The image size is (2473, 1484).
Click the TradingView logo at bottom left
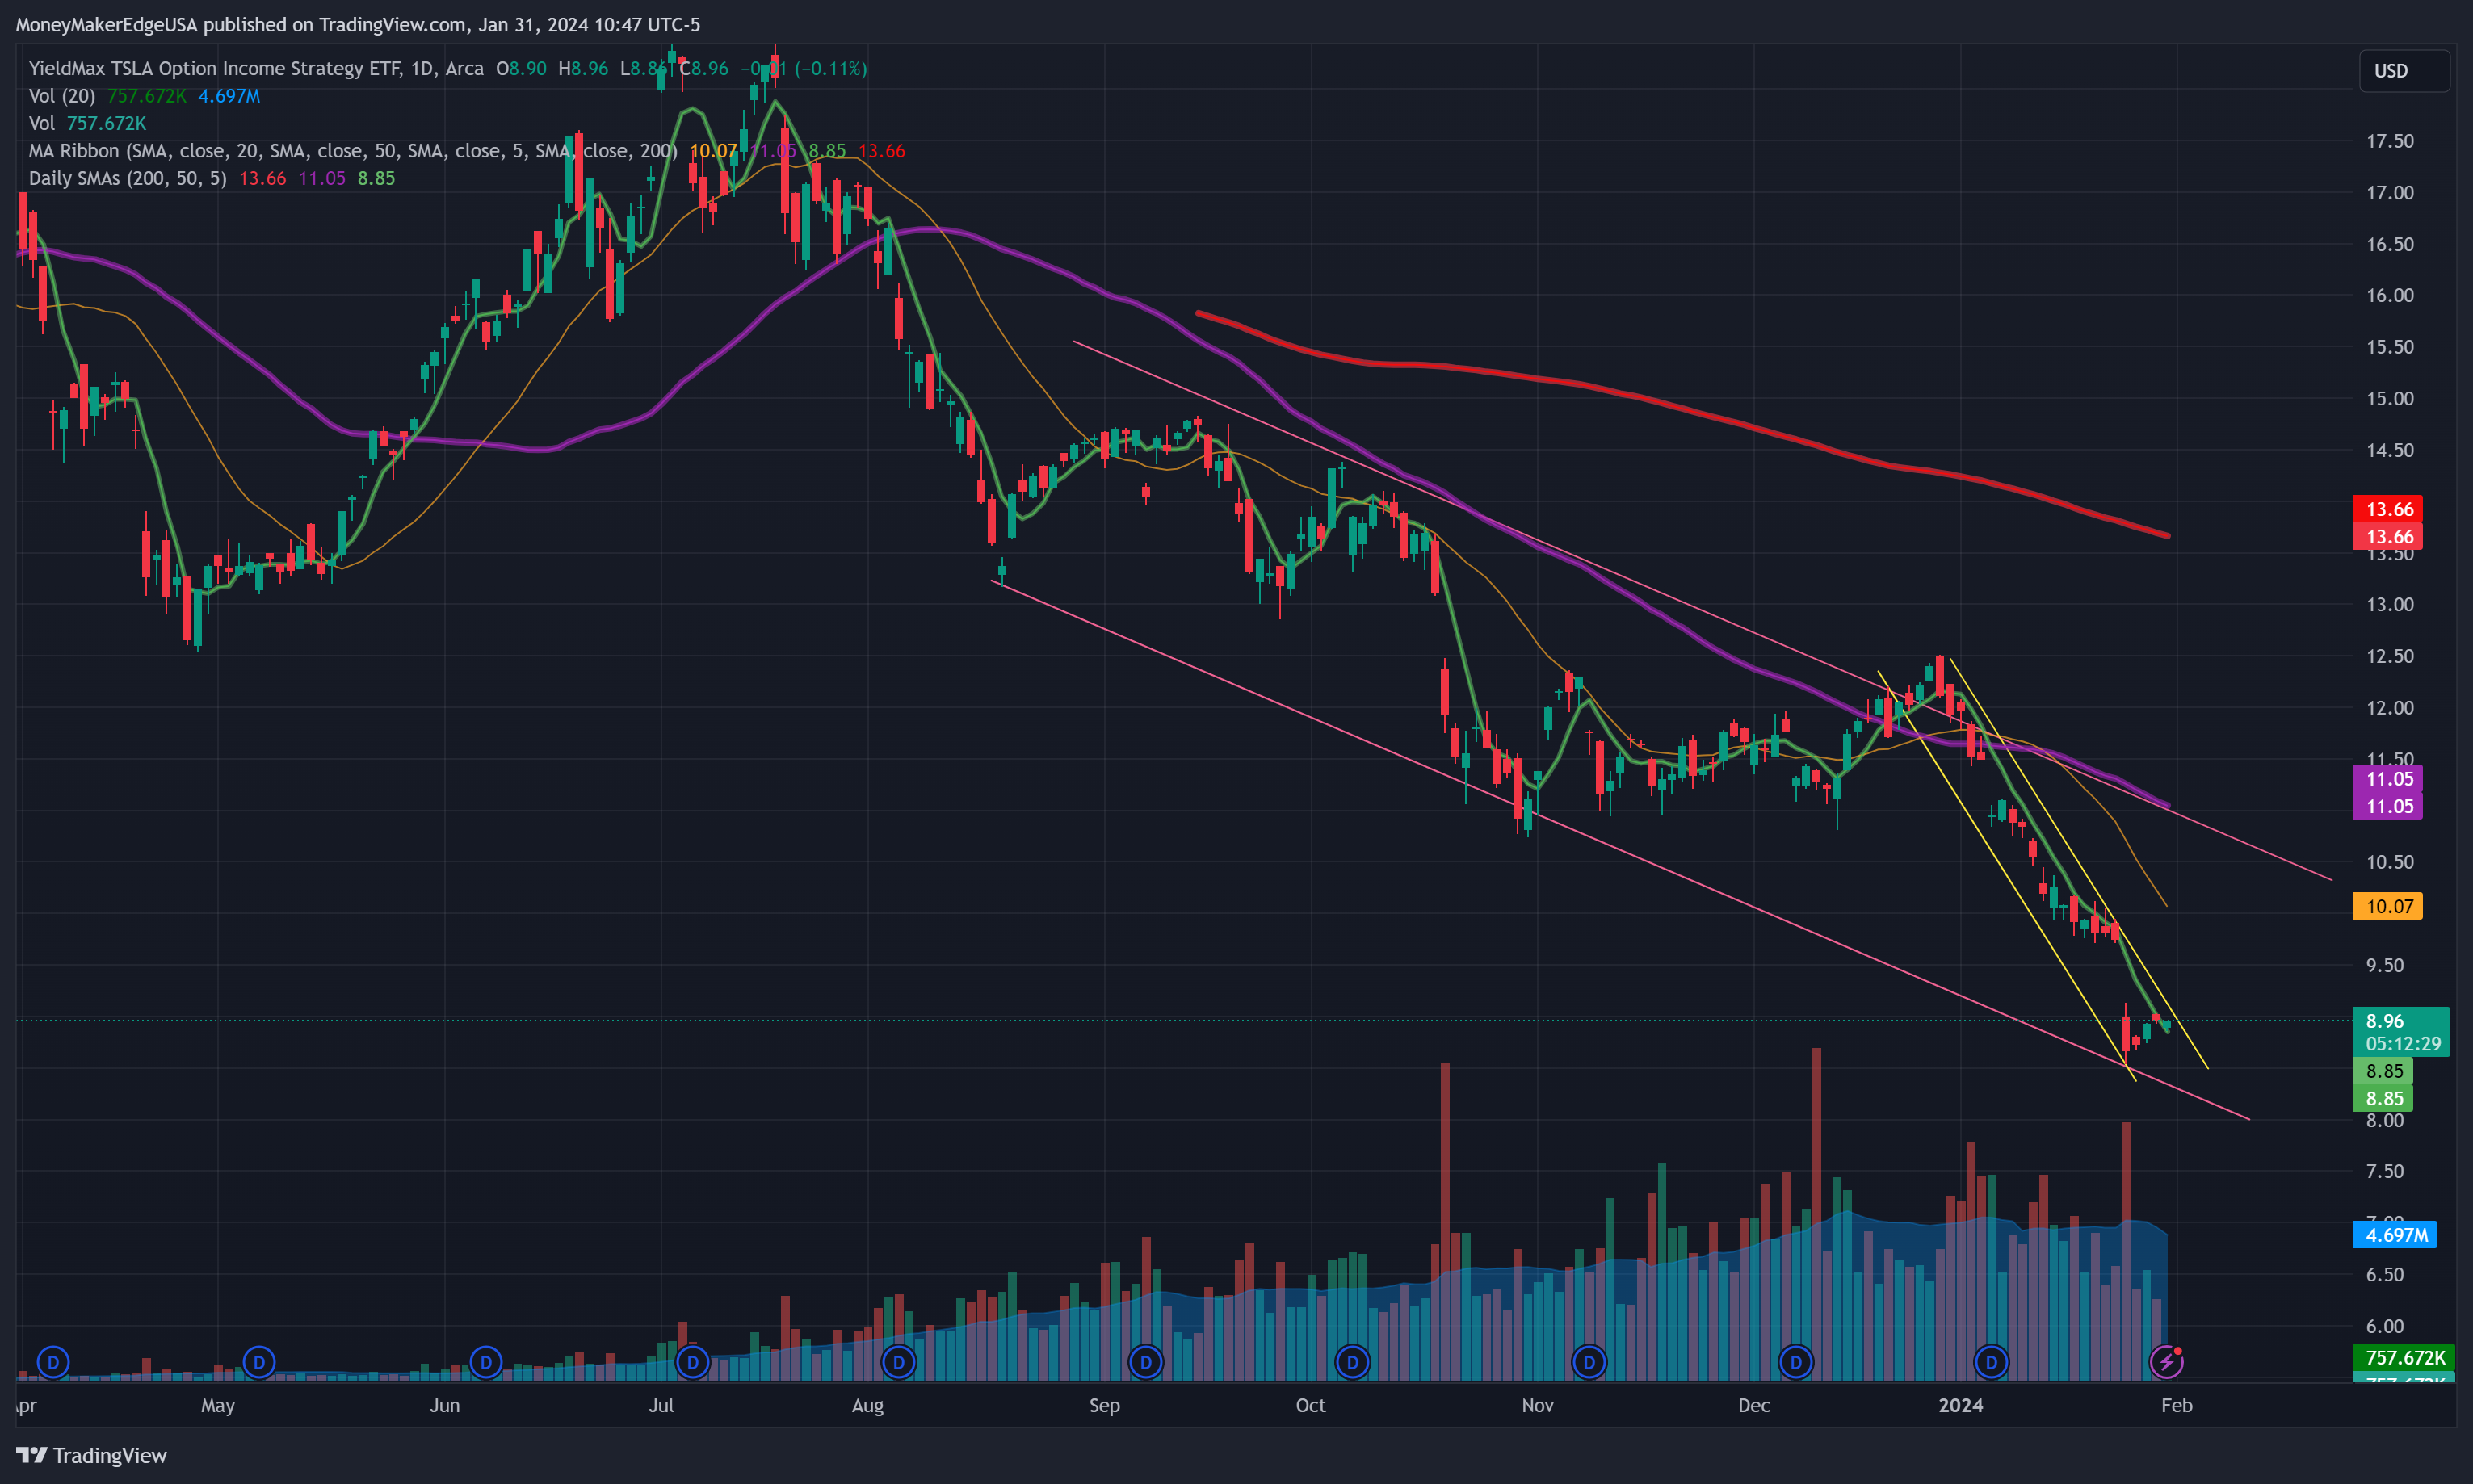click(x=91, y=1455)
